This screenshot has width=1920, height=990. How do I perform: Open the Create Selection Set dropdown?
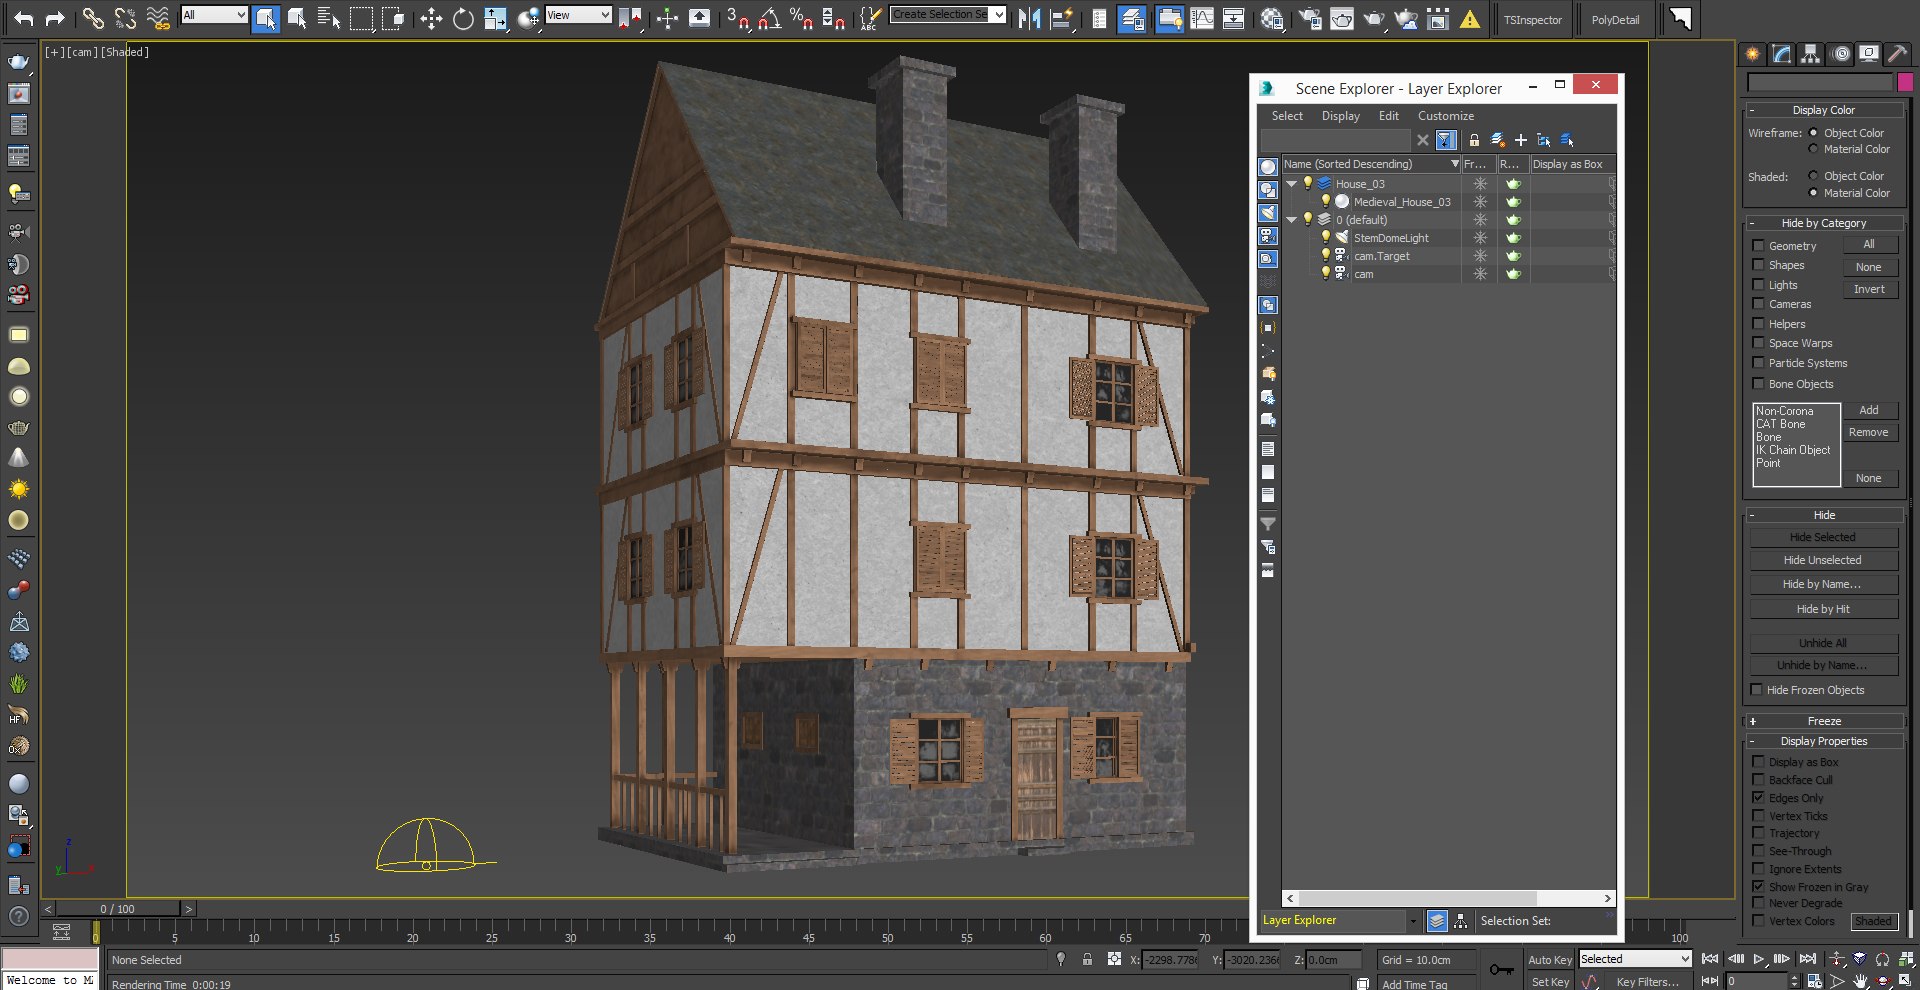tap(948, 14)
